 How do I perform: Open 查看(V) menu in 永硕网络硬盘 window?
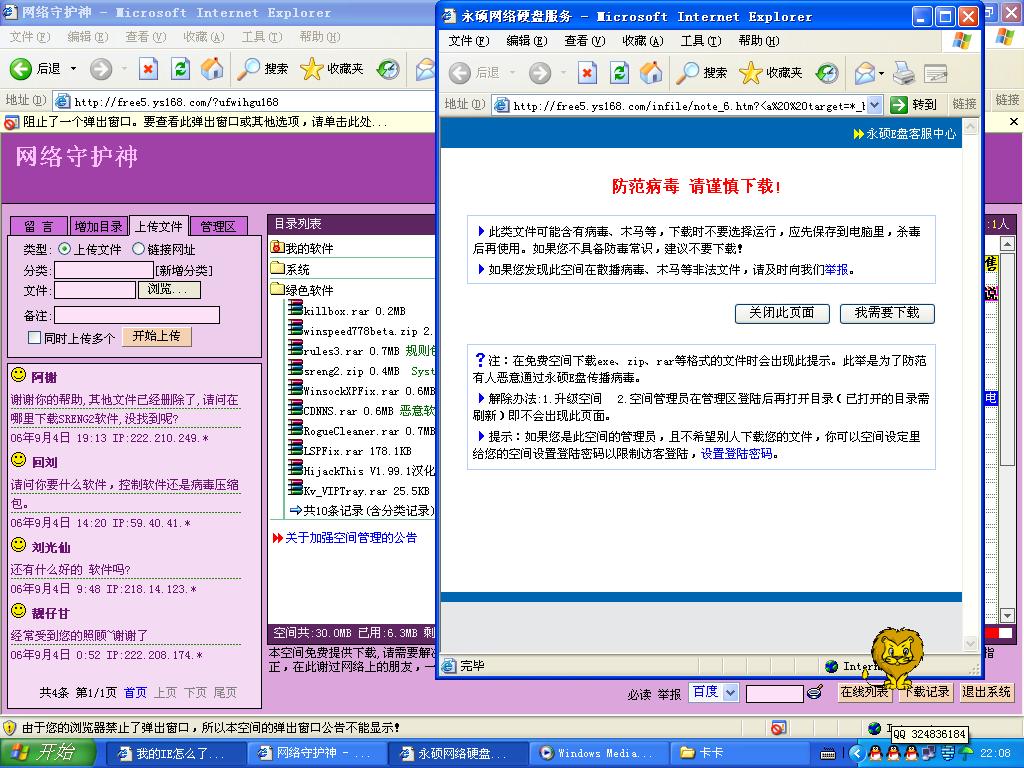pos(584,40)
